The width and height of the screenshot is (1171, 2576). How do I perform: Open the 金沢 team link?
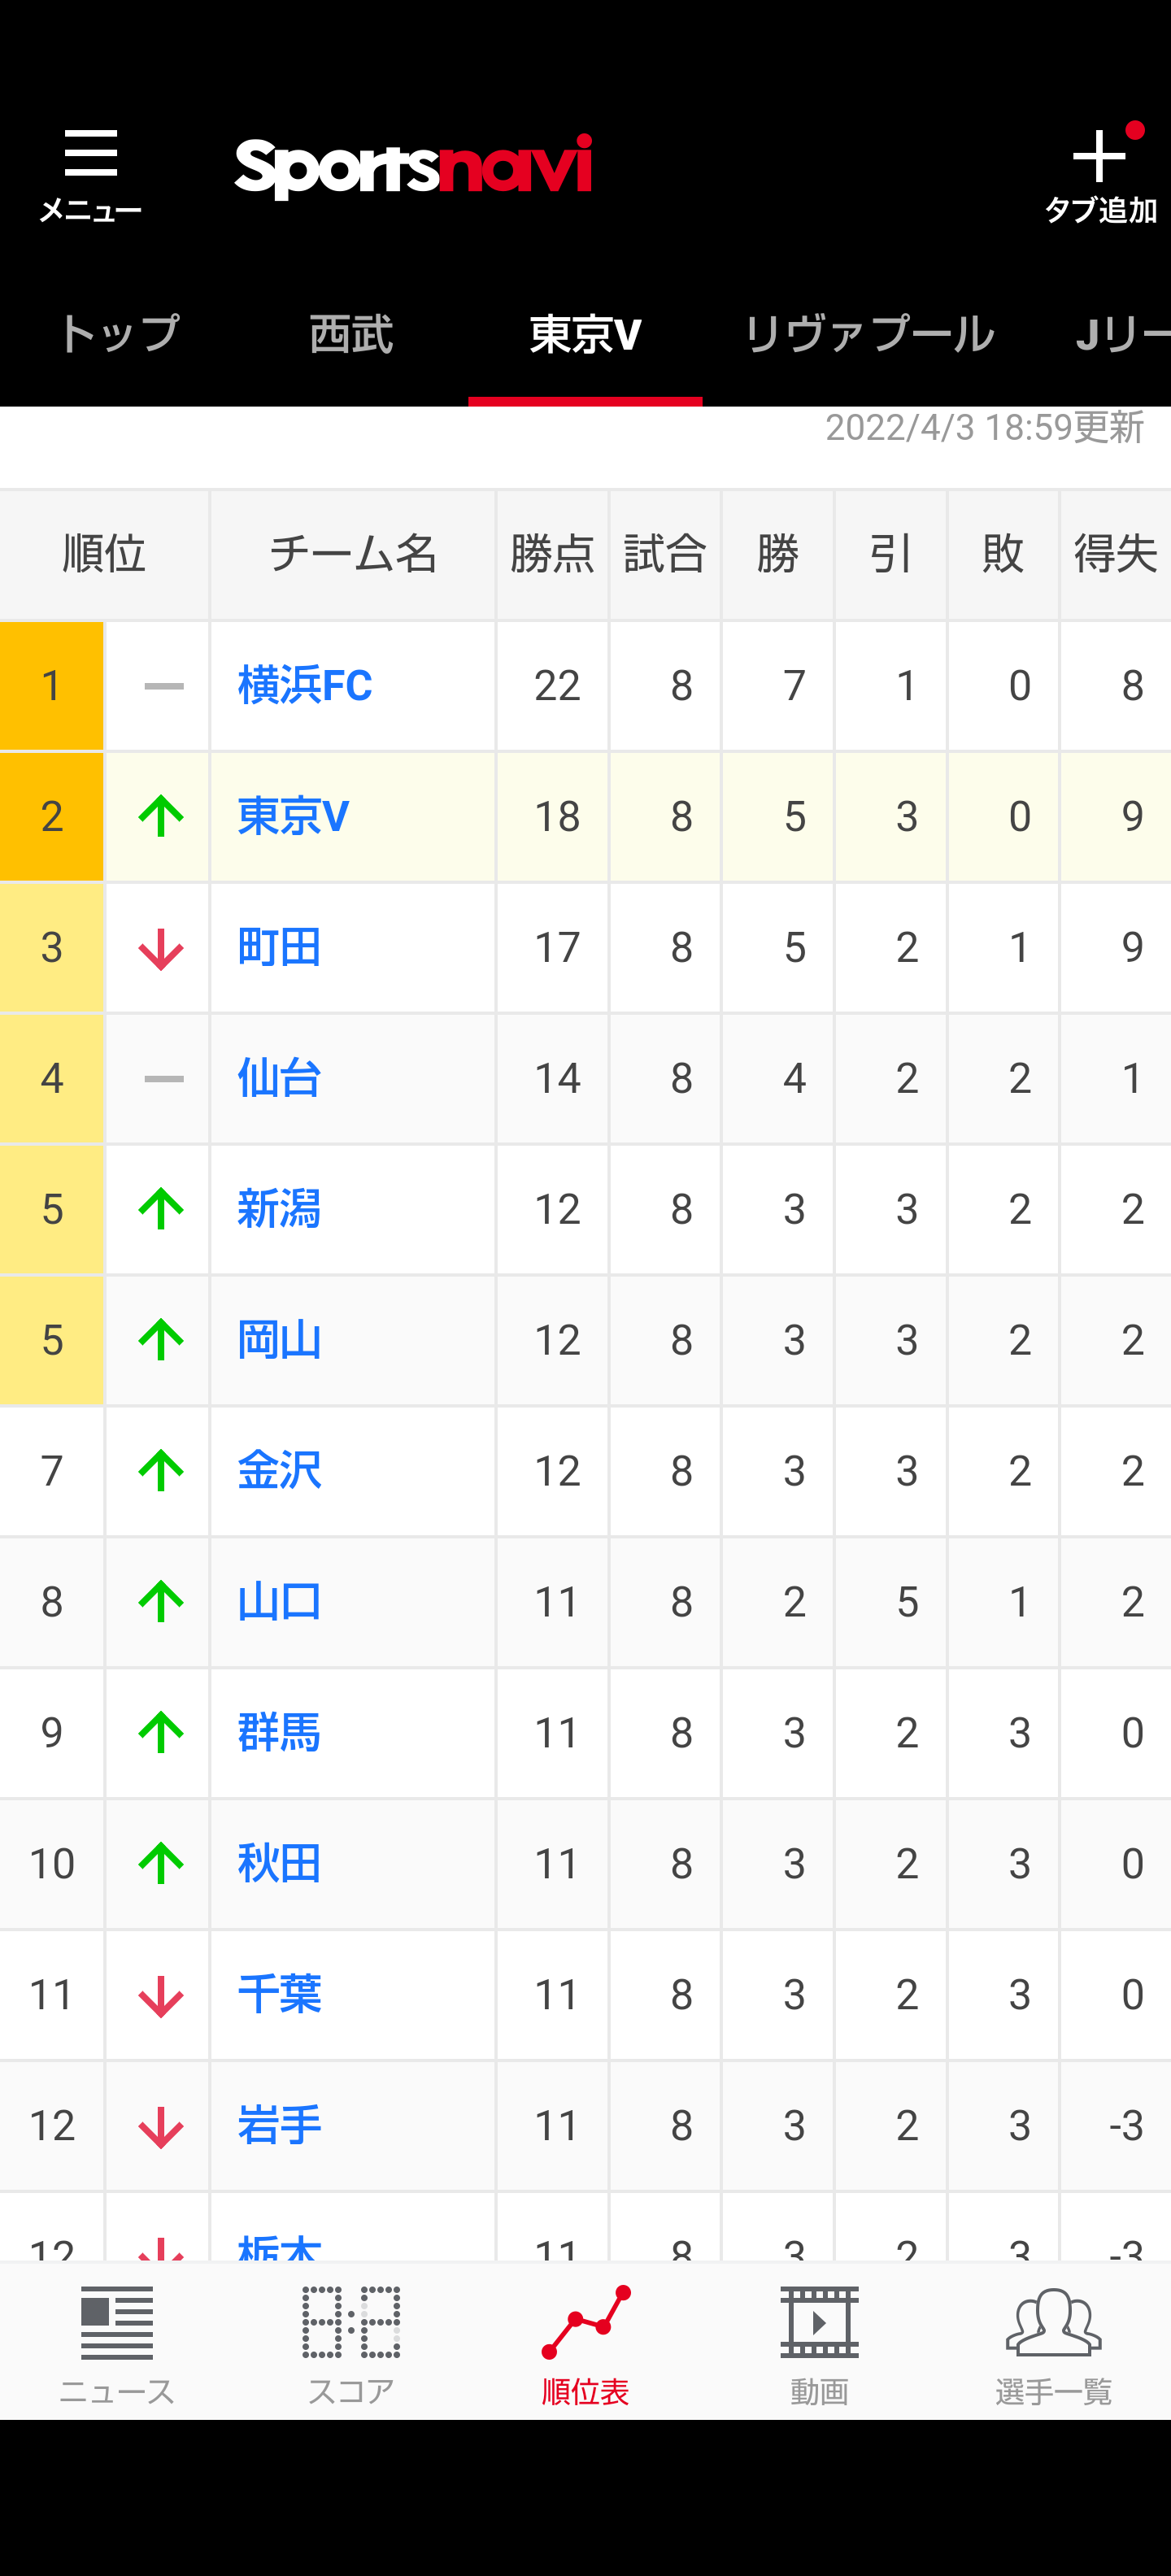(x=279, y=1471)
